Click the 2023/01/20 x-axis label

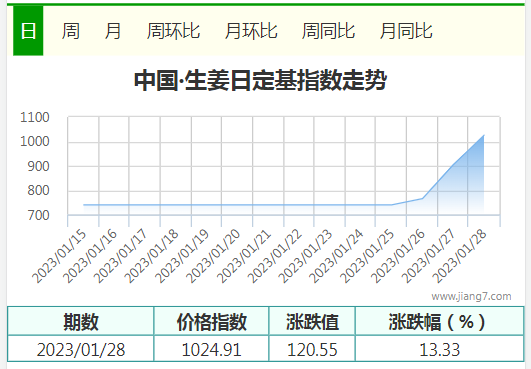tap(213, 257)
